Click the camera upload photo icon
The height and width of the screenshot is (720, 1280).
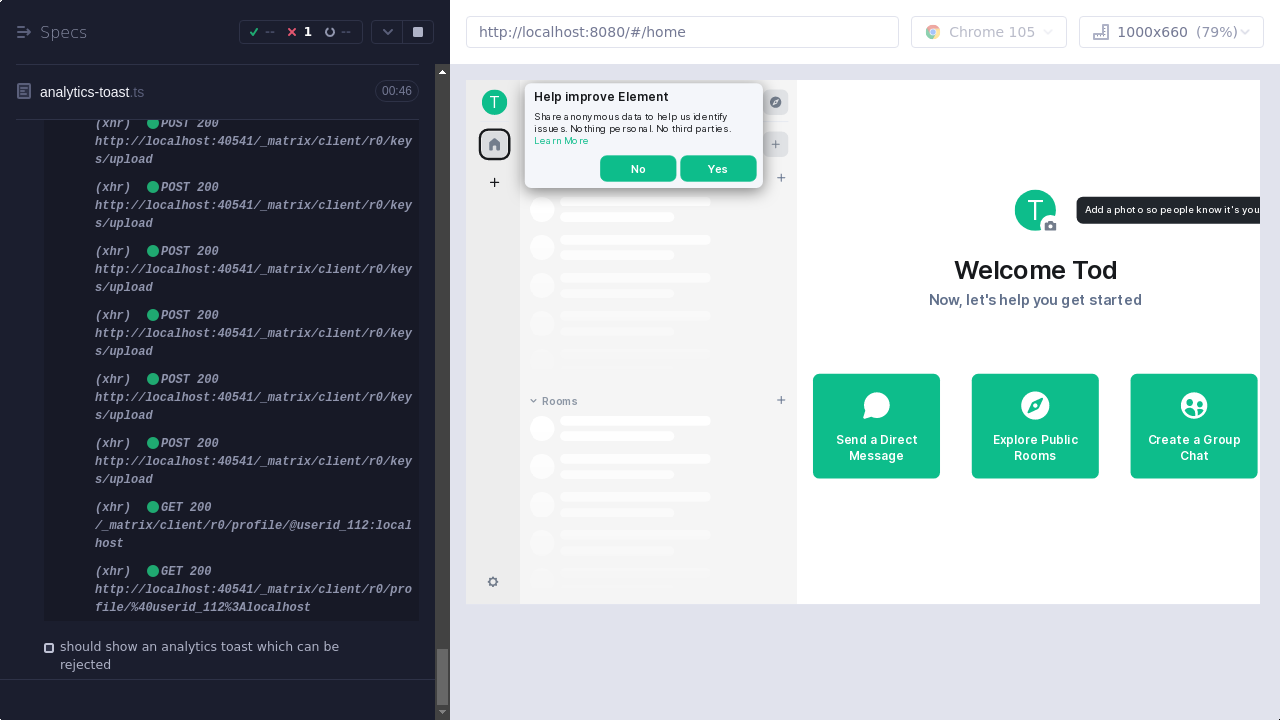click(x=1050, y=226)
